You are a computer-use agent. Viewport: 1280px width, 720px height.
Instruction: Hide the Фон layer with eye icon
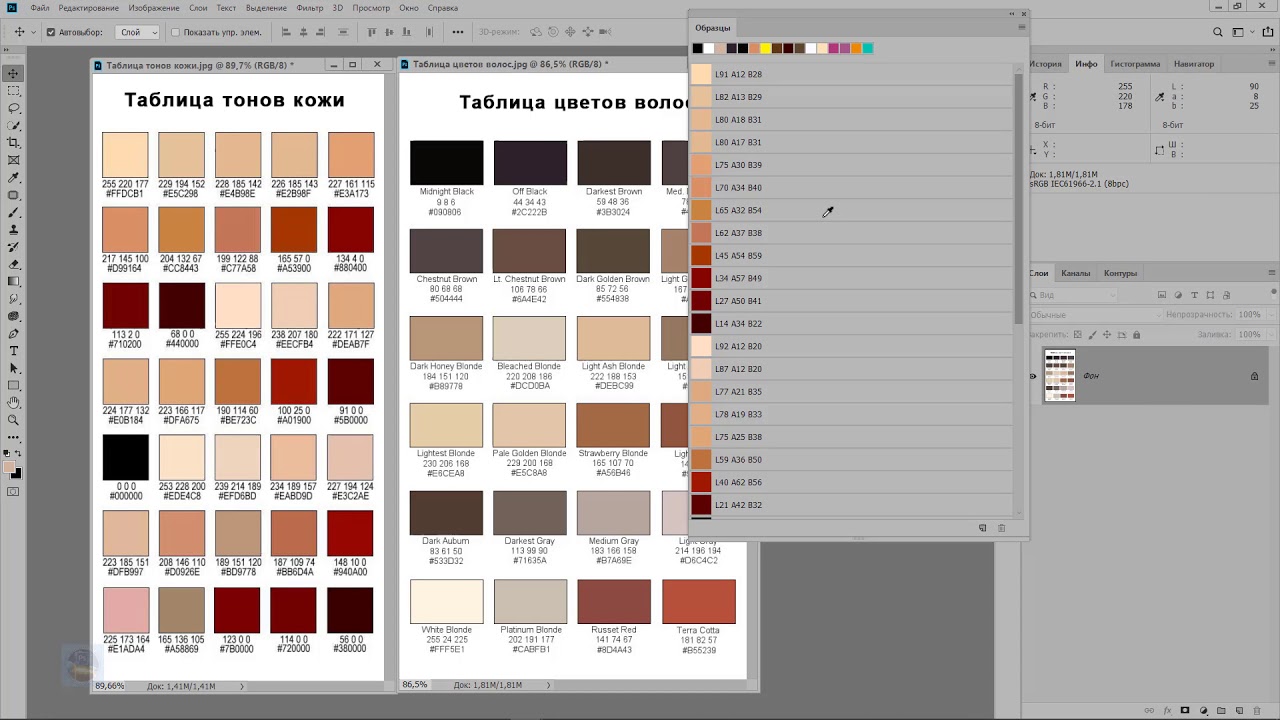1034,376
